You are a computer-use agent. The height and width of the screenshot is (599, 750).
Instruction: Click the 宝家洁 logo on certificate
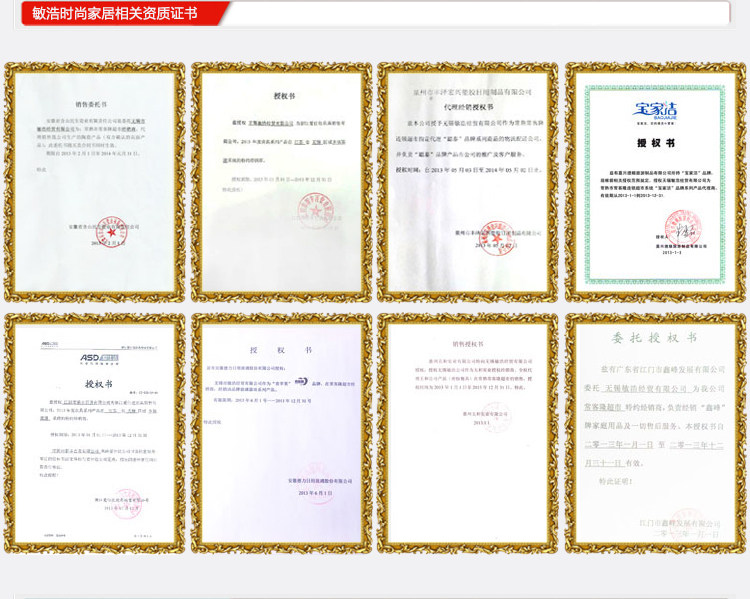click(655, 111)
